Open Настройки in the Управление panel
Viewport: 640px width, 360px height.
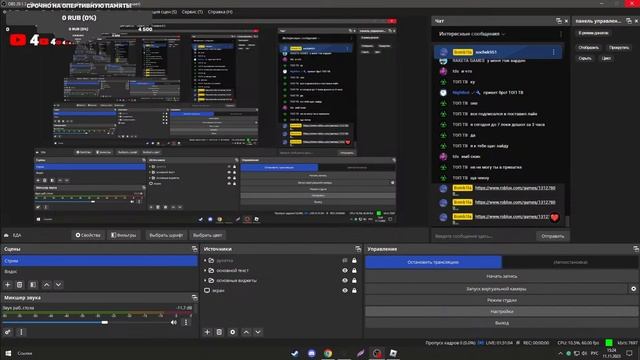pyautogui.click(x=502, y=311)
